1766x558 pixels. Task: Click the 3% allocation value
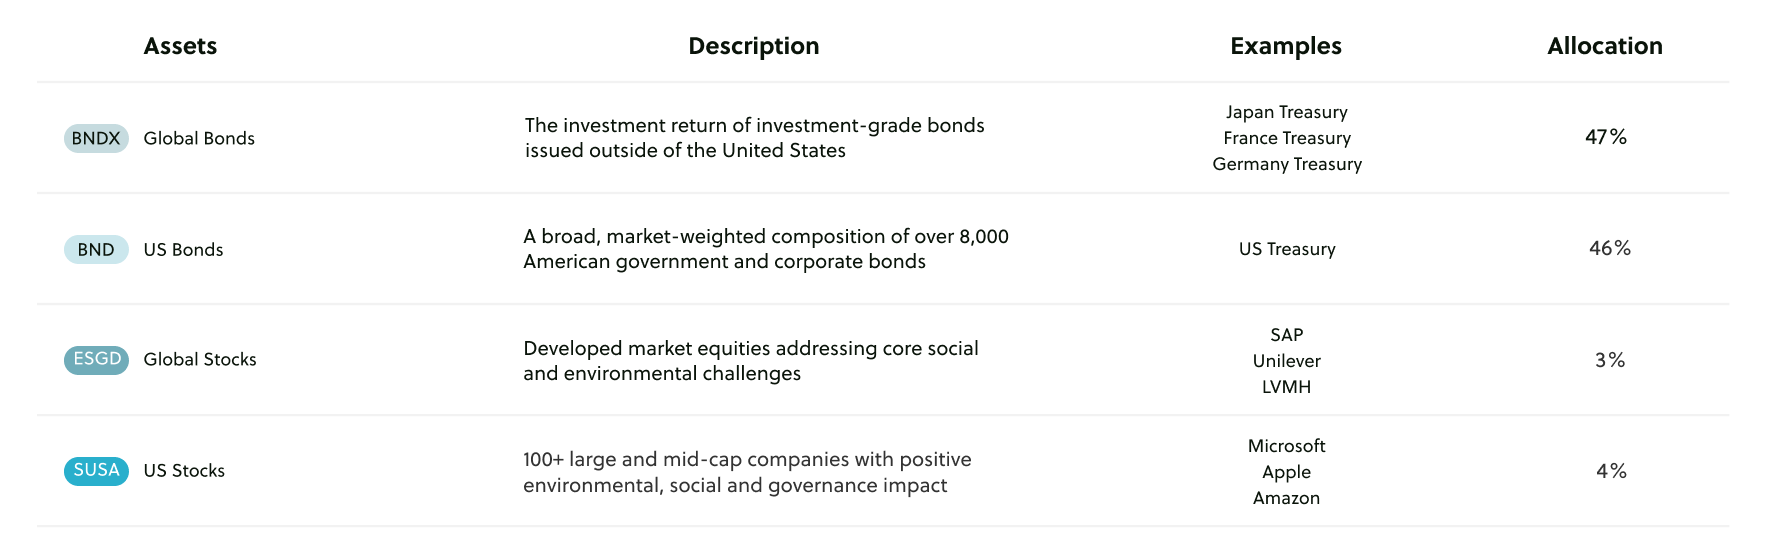(1609, 360)
